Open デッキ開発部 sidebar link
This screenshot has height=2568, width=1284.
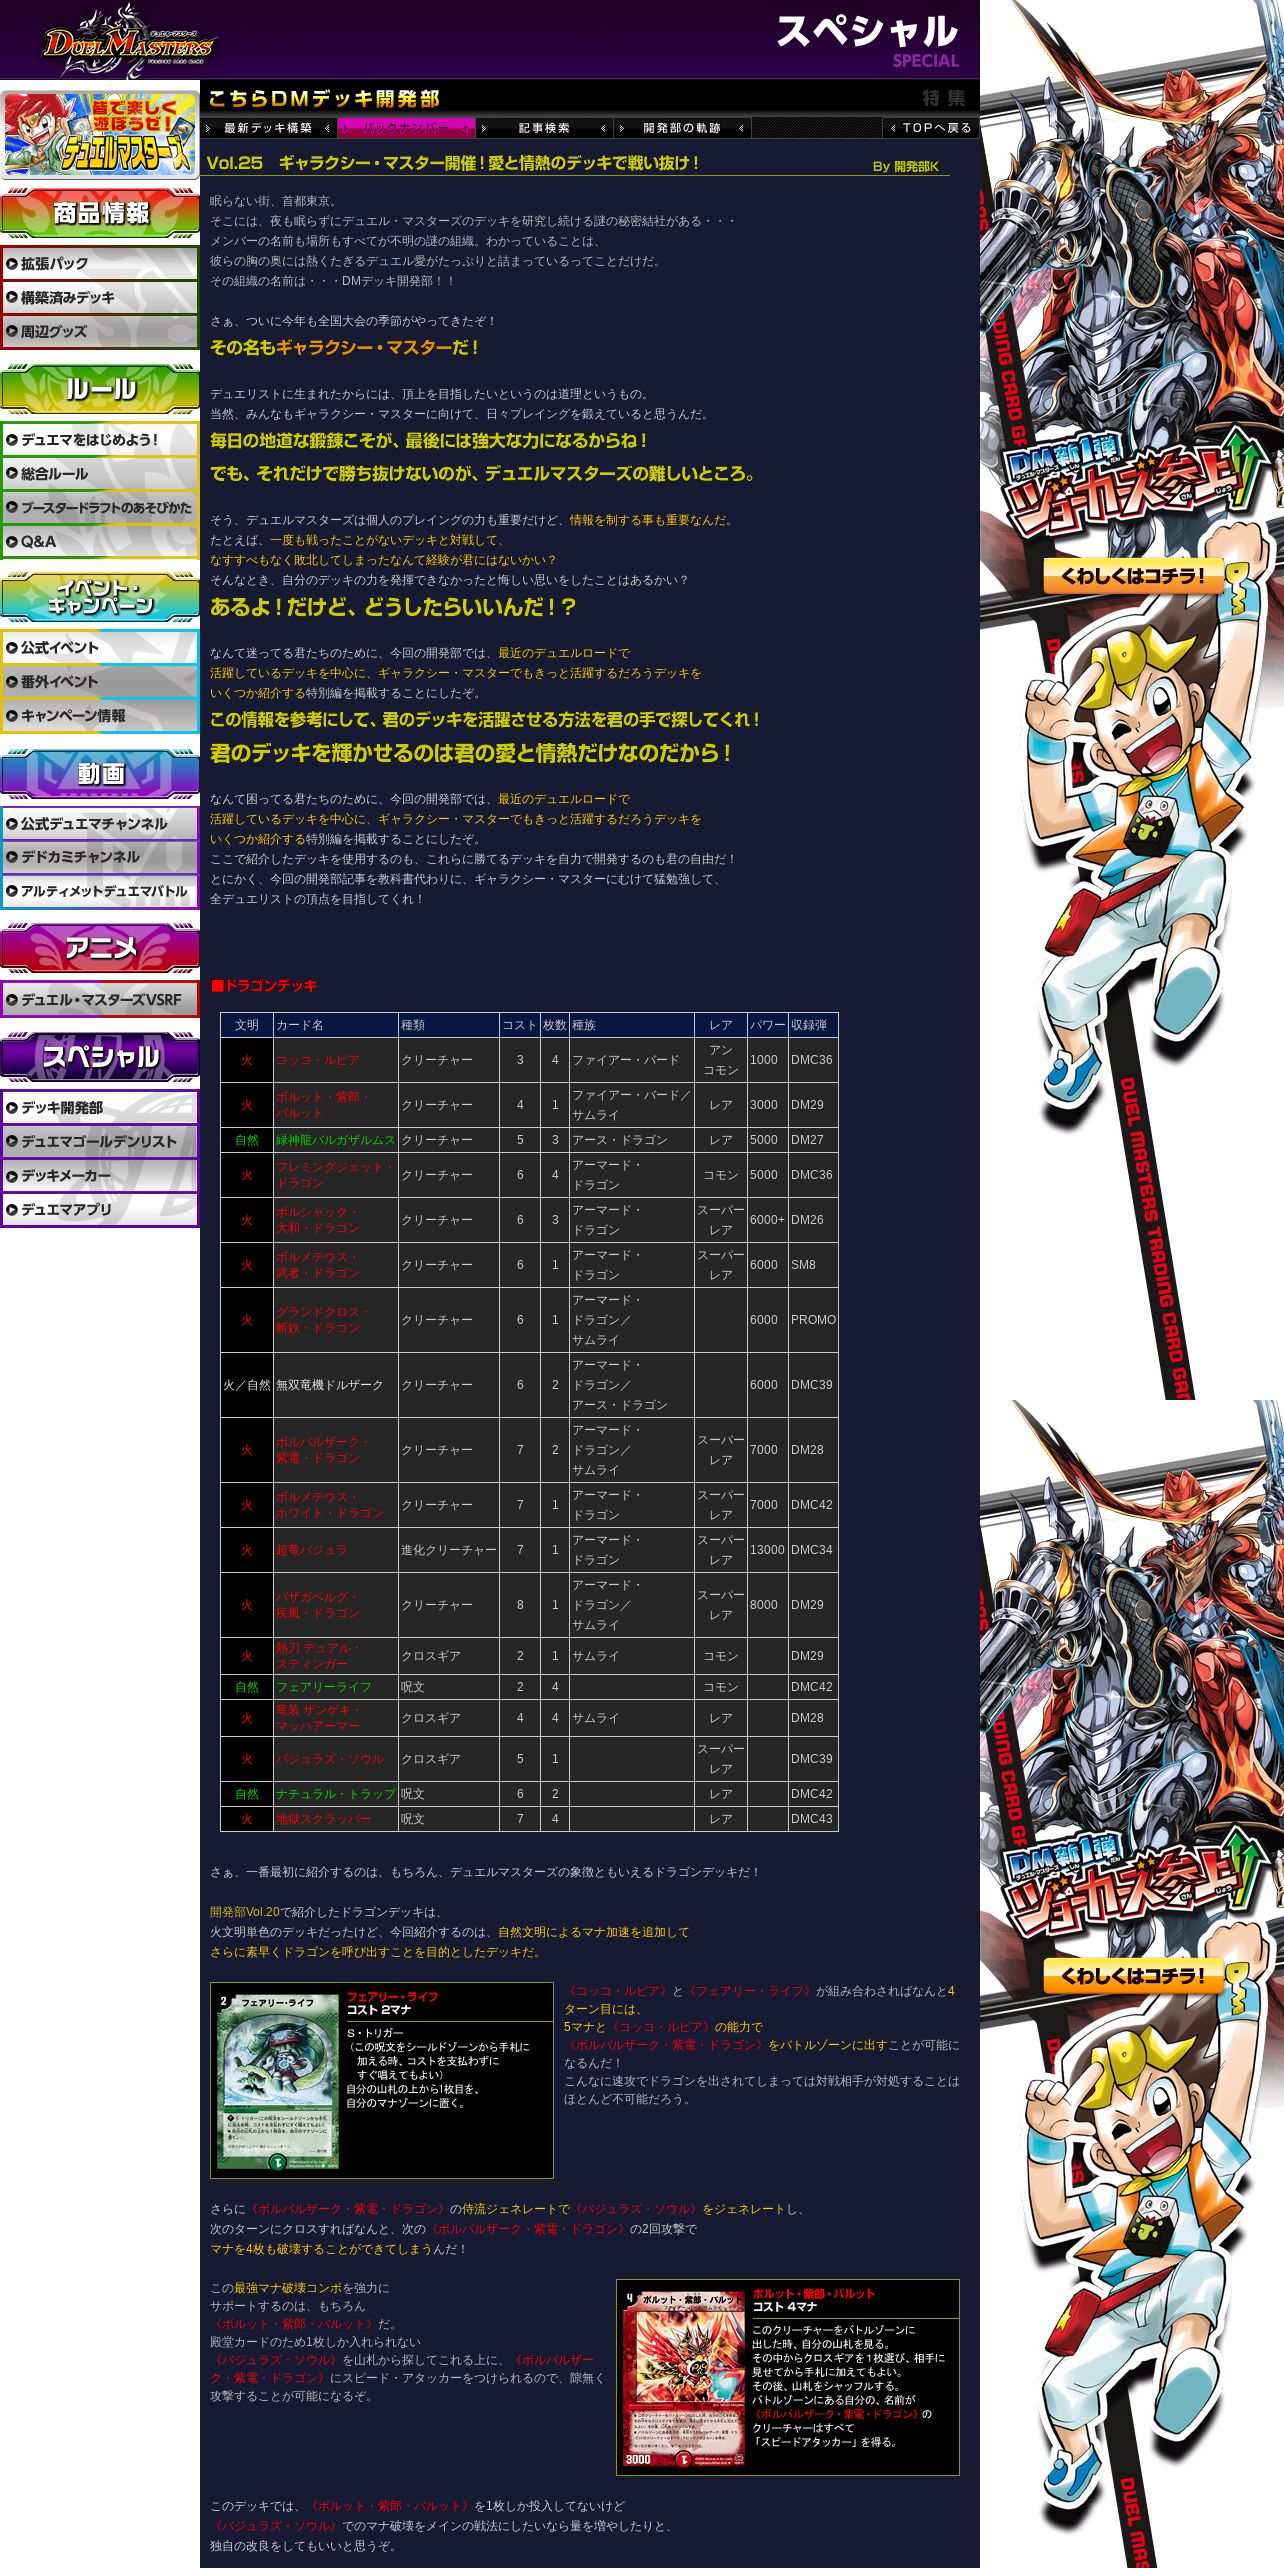[100, 1108]
